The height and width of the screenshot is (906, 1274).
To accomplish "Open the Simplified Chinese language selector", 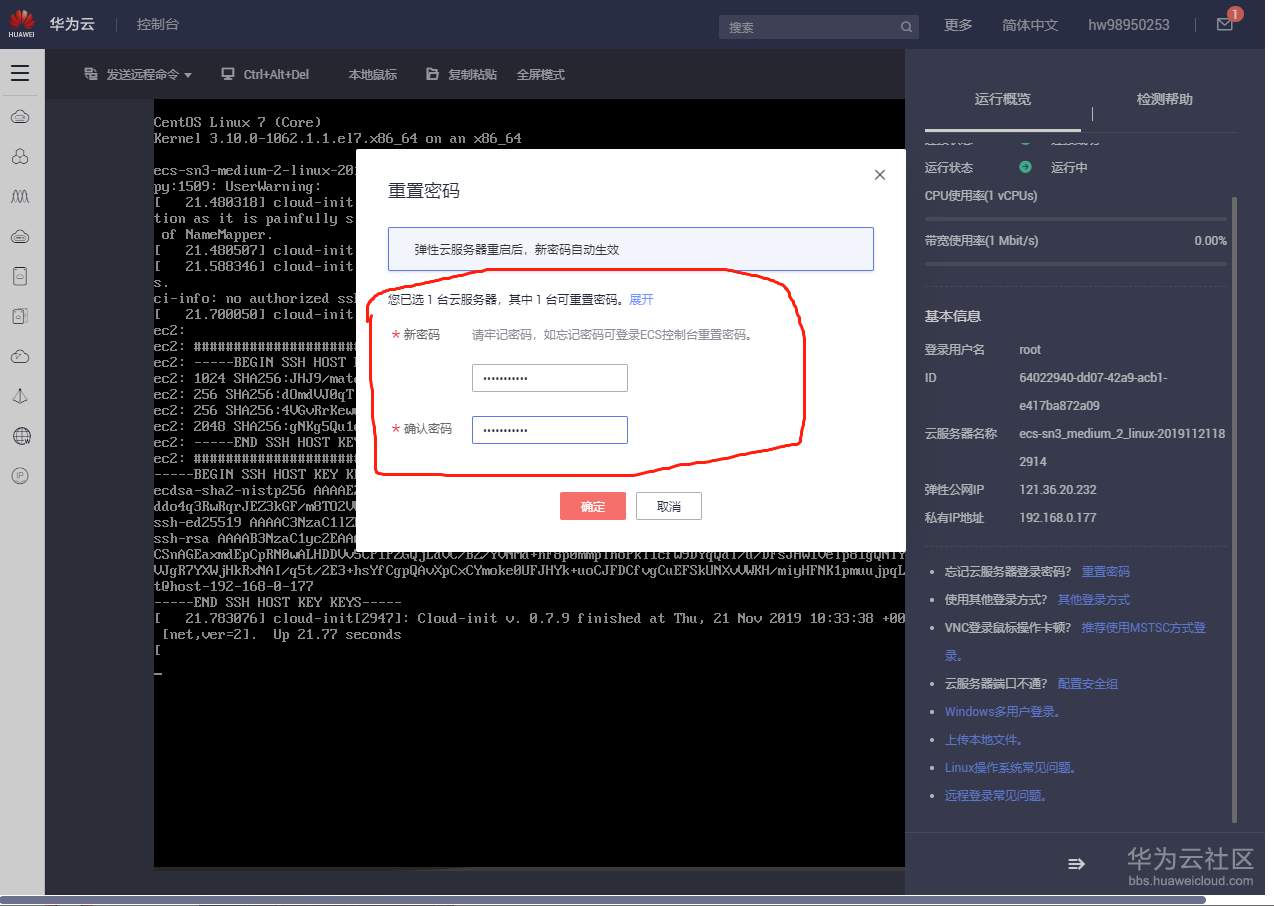I will [x=1030, y=25].
